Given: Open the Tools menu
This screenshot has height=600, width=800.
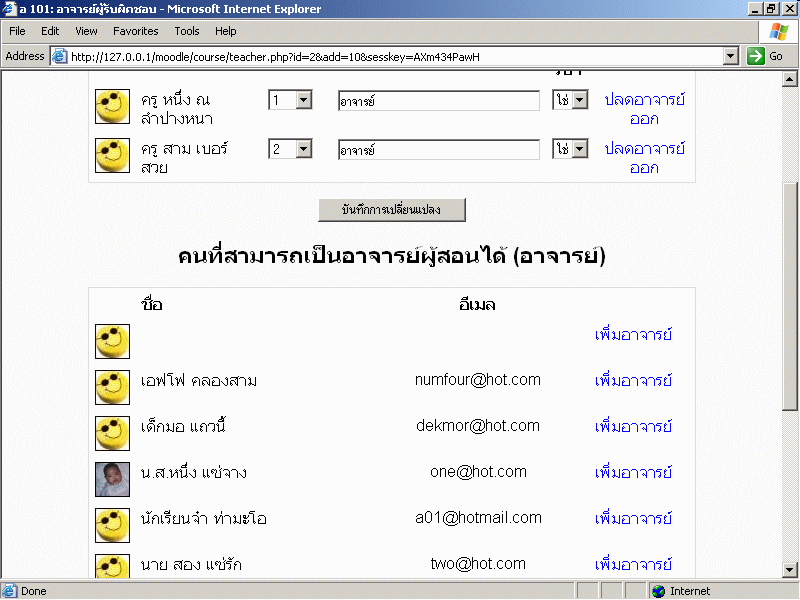Looking at the screenshot, I should coord(187,31).
